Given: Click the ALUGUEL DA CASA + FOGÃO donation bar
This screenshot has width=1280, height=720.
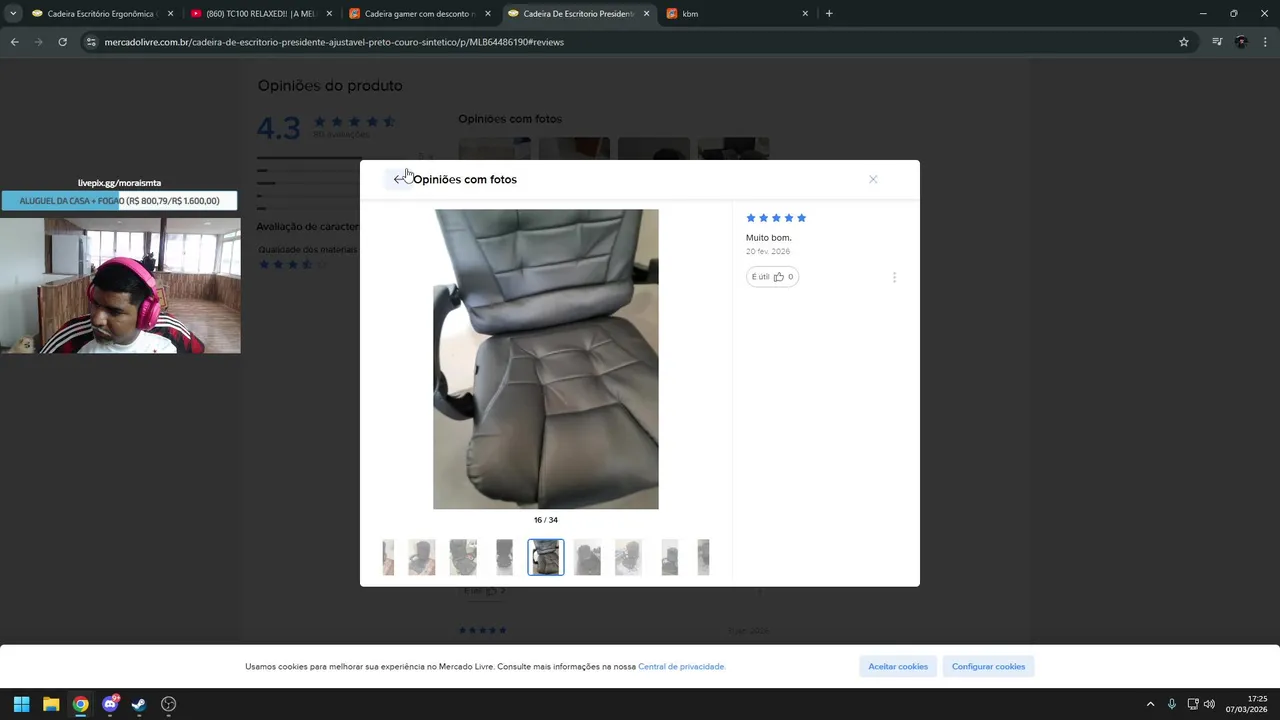Looking at the screenshot, I should point(119,201).
